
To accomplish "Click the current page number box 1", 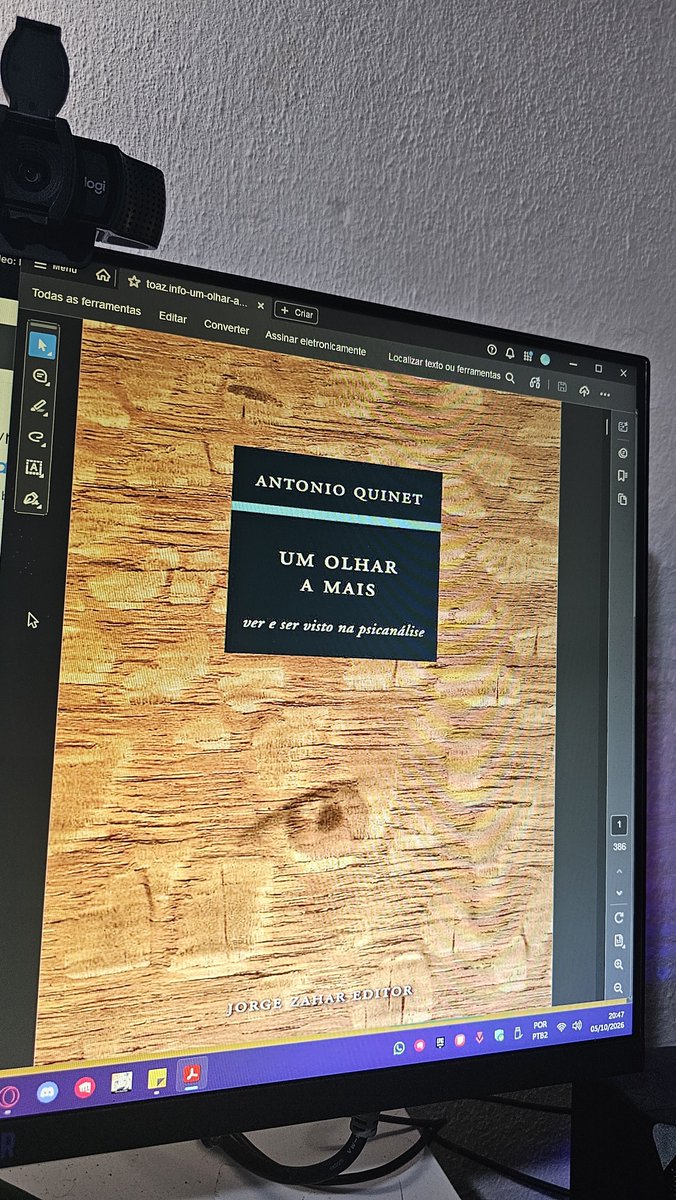I will pyautogui.click(x=619, y=825).
